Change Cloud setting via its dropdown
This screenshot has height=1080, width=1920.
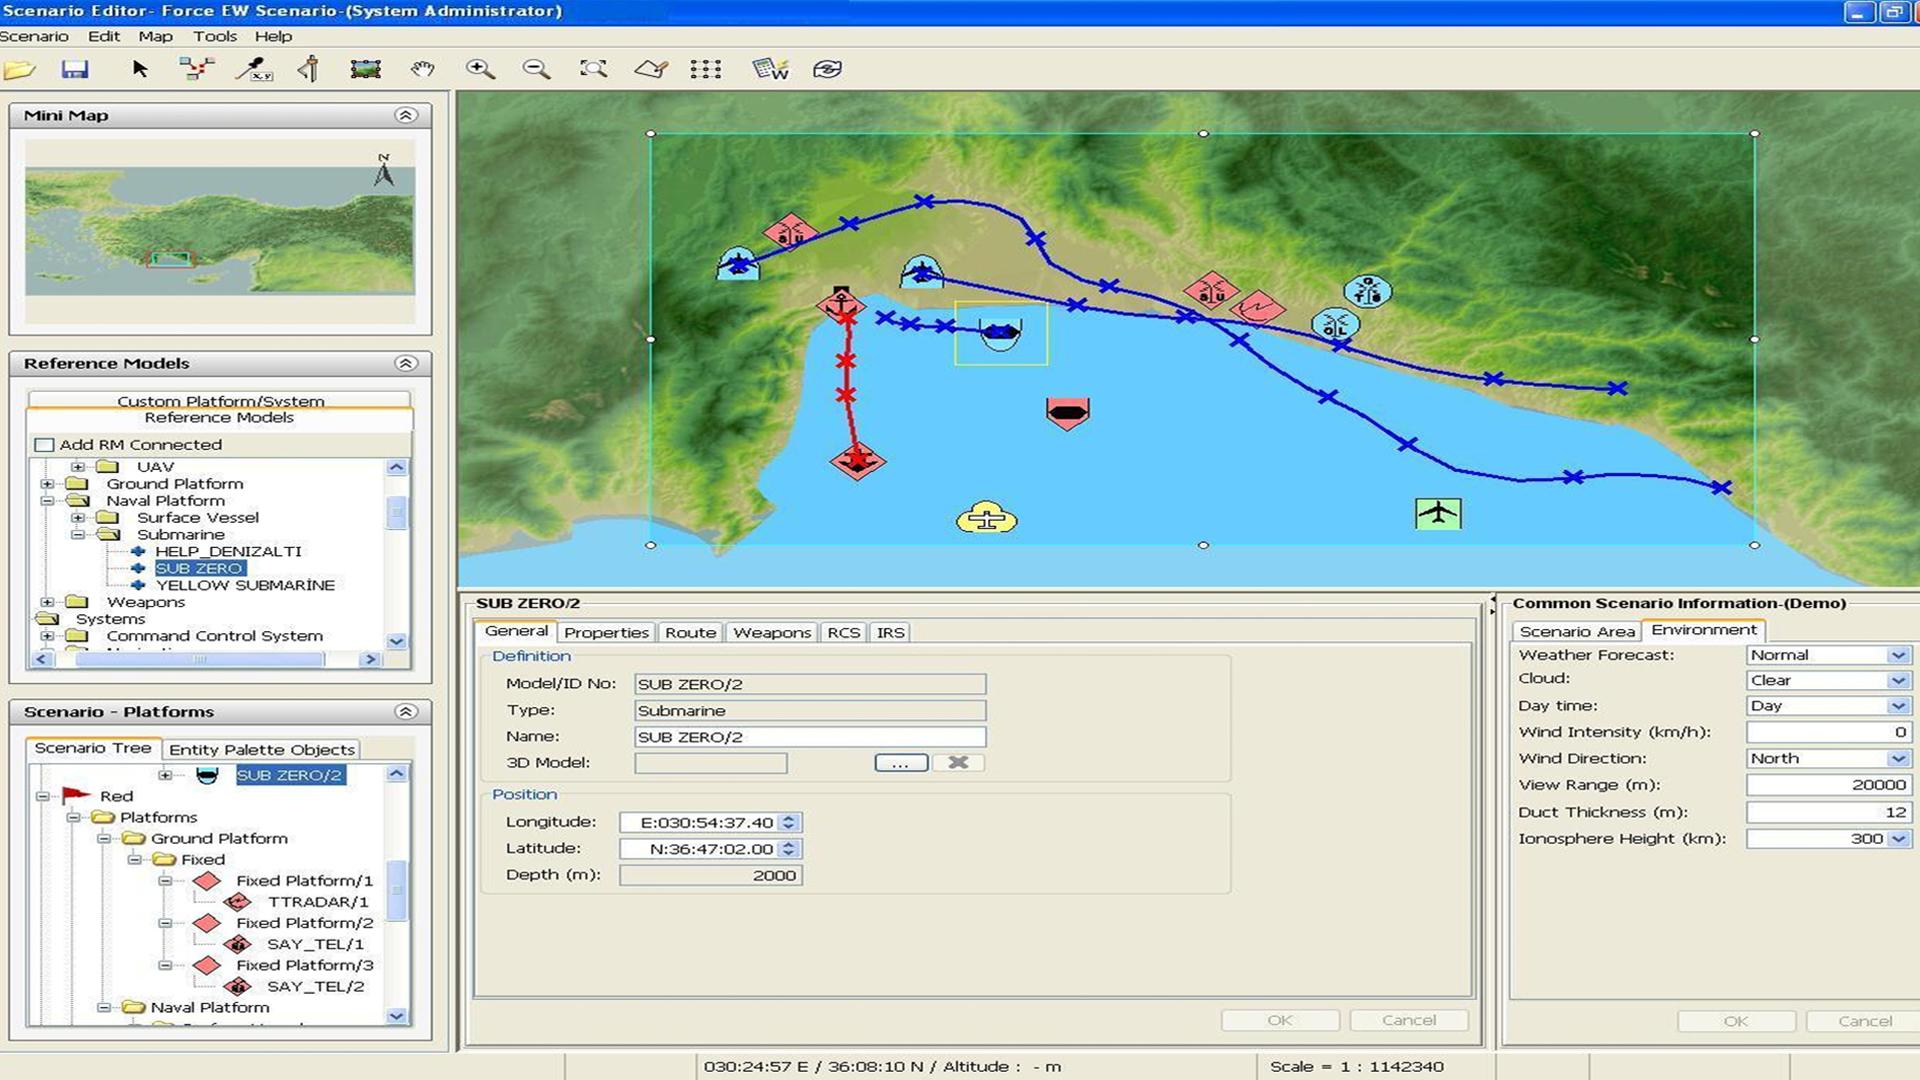click(x=1899, y=679)
